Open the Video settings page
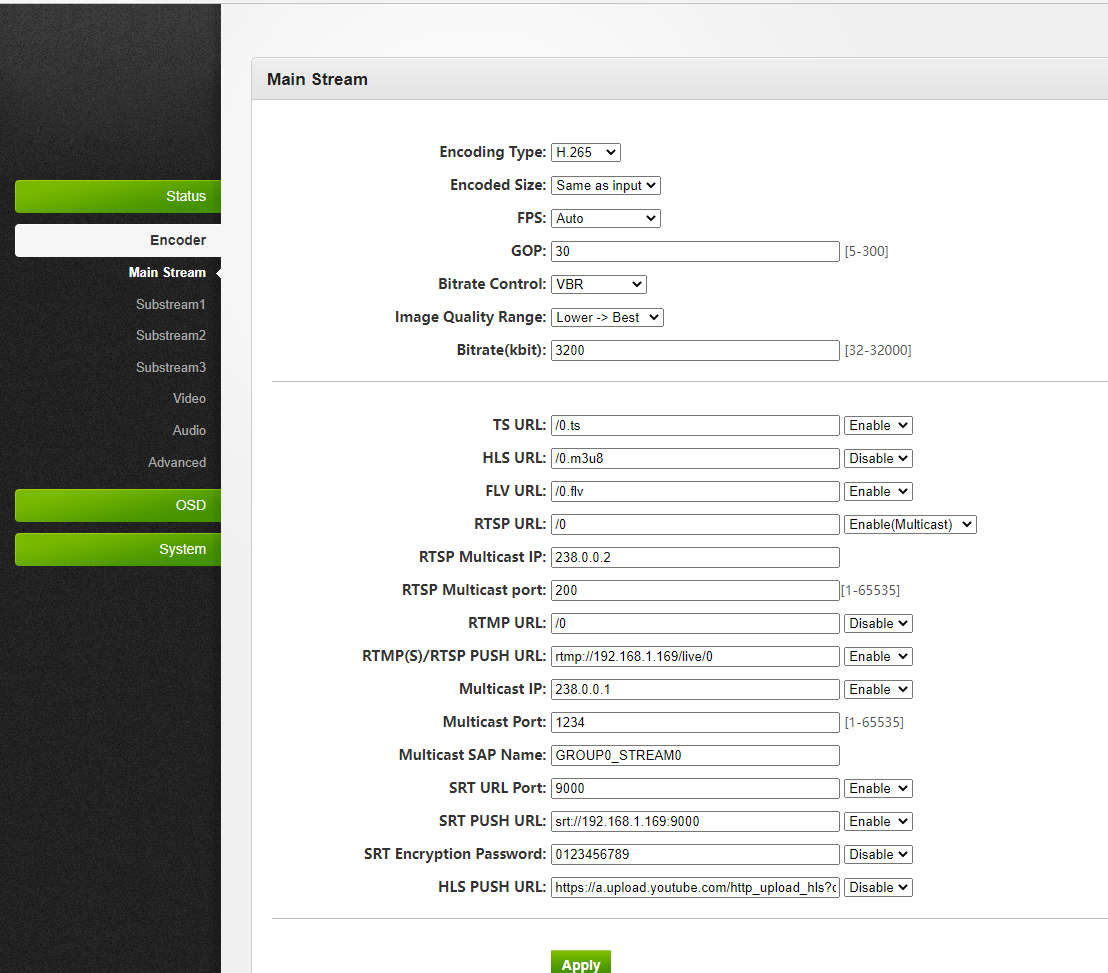The height and width of the screenshot is (973, 1108). pos(189,399)
